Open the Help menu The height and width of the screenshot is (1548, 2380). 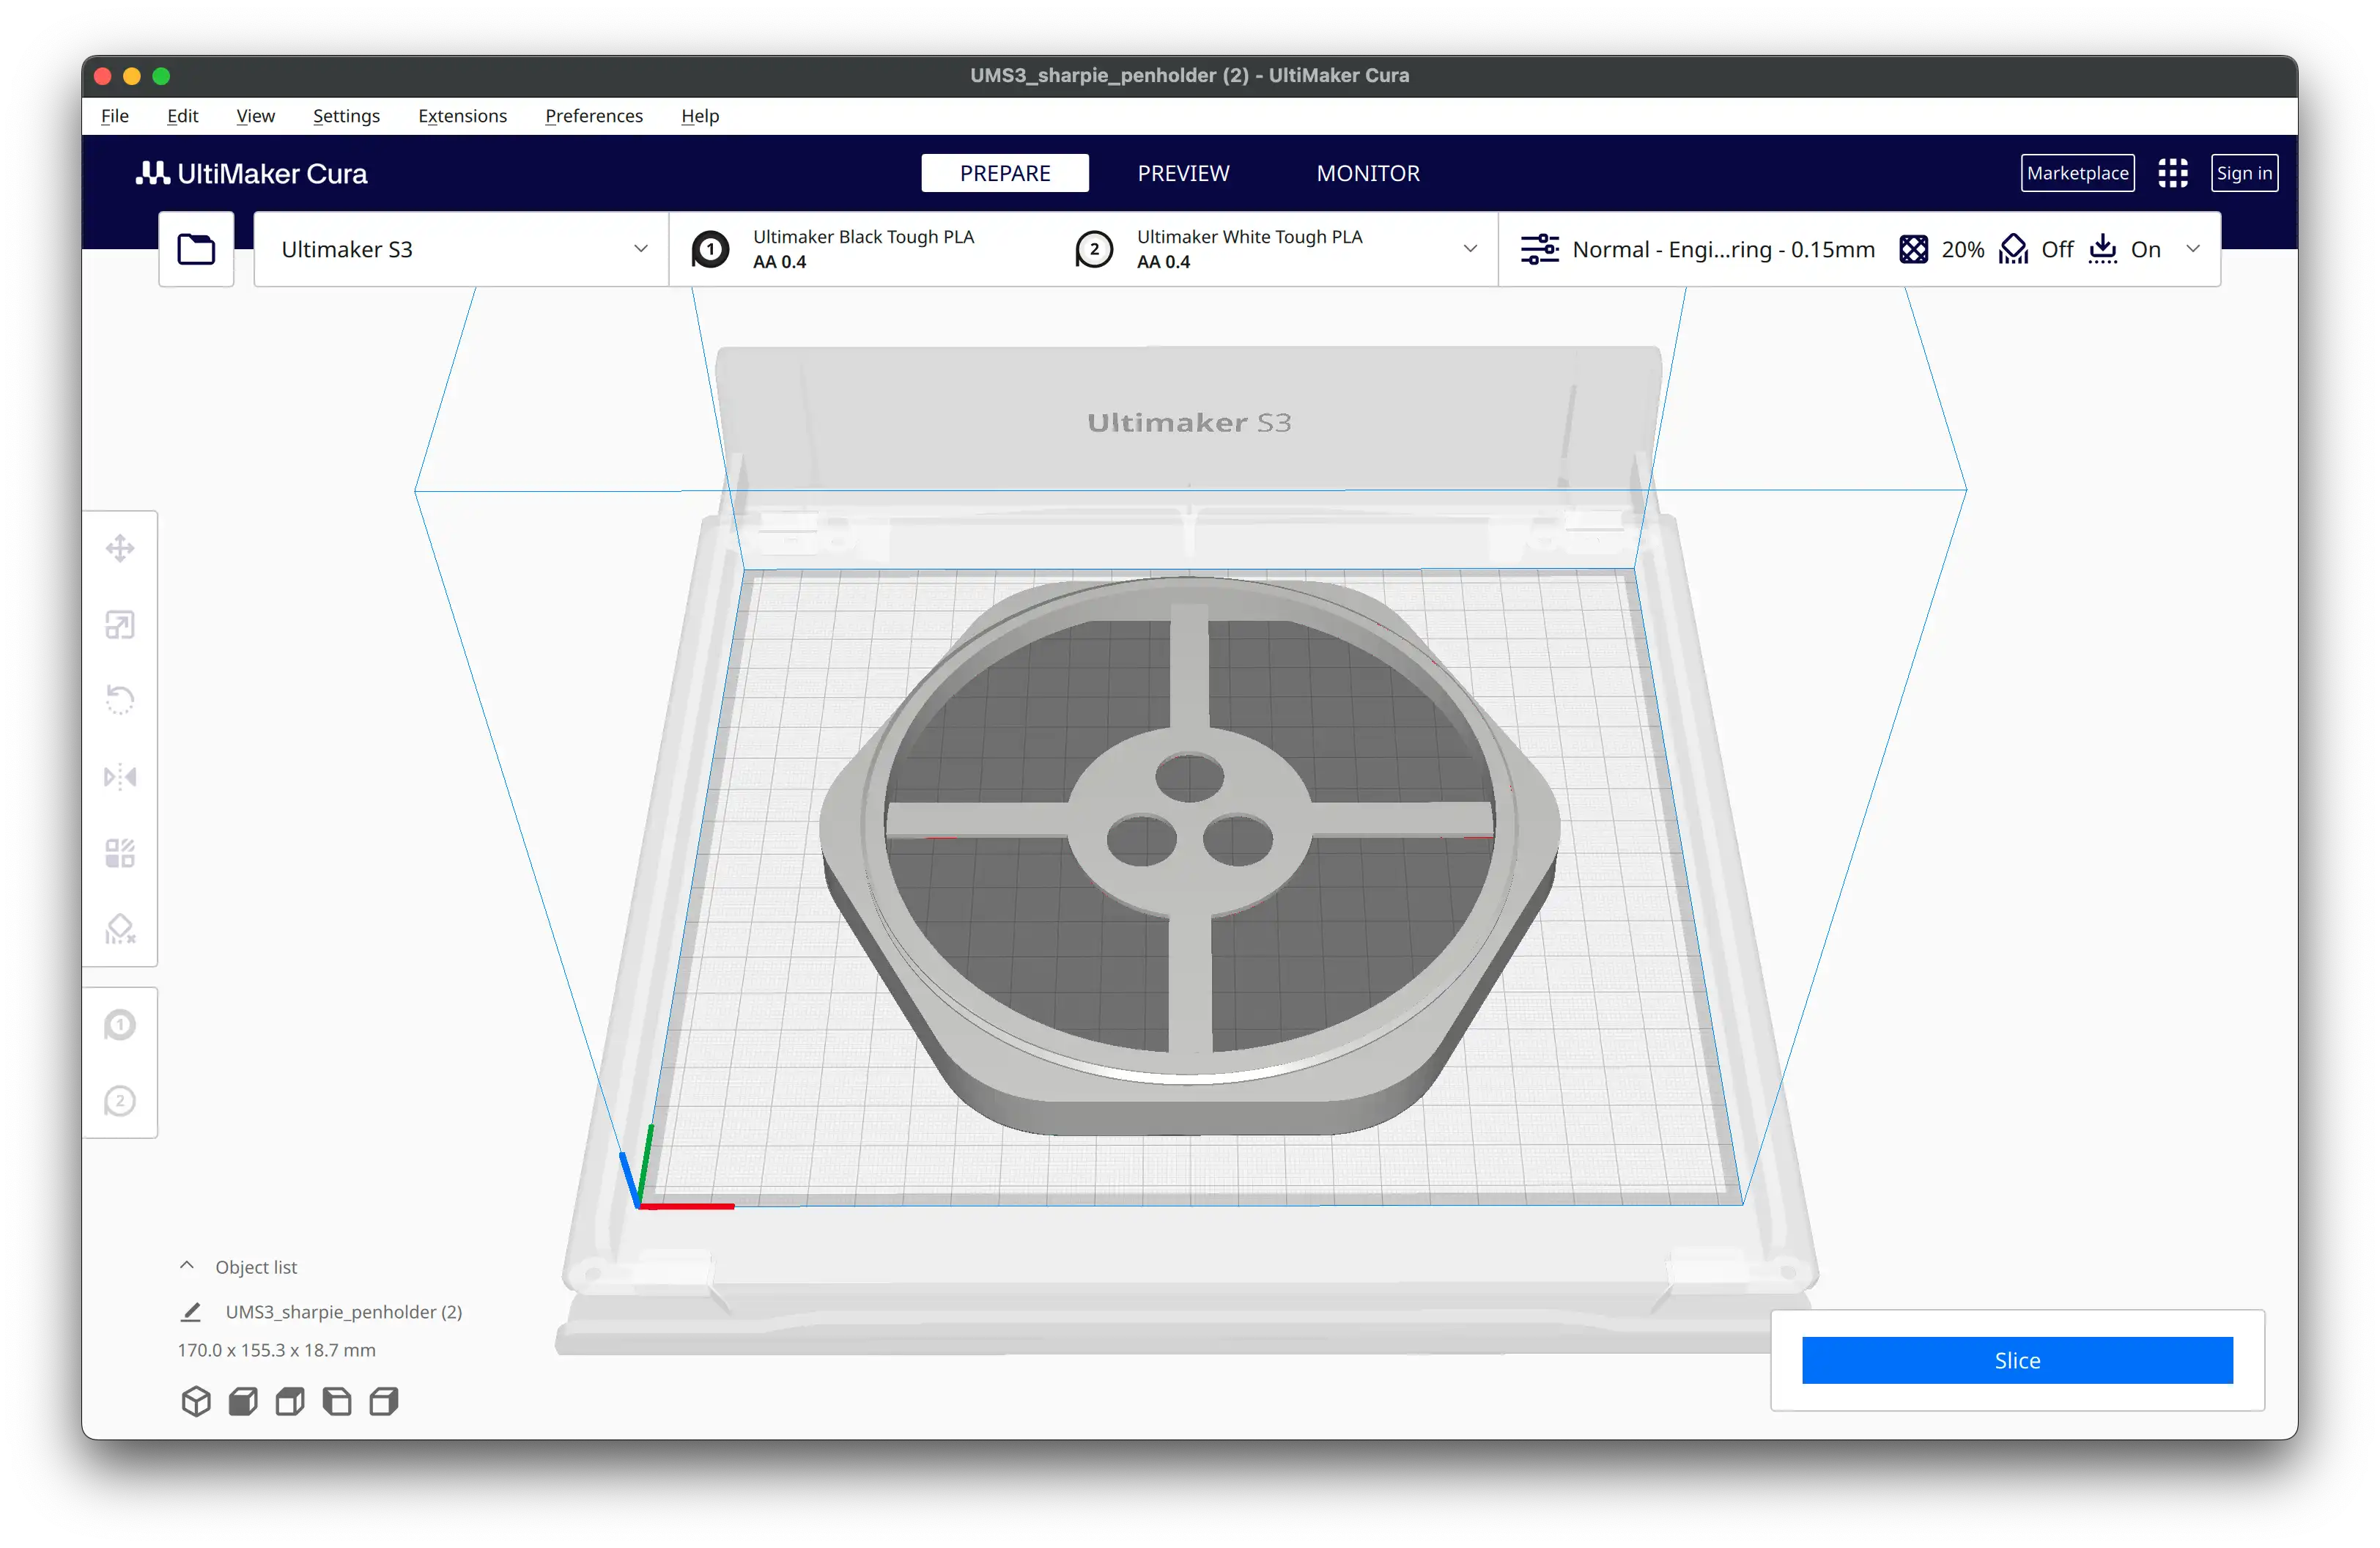[700, 116]
